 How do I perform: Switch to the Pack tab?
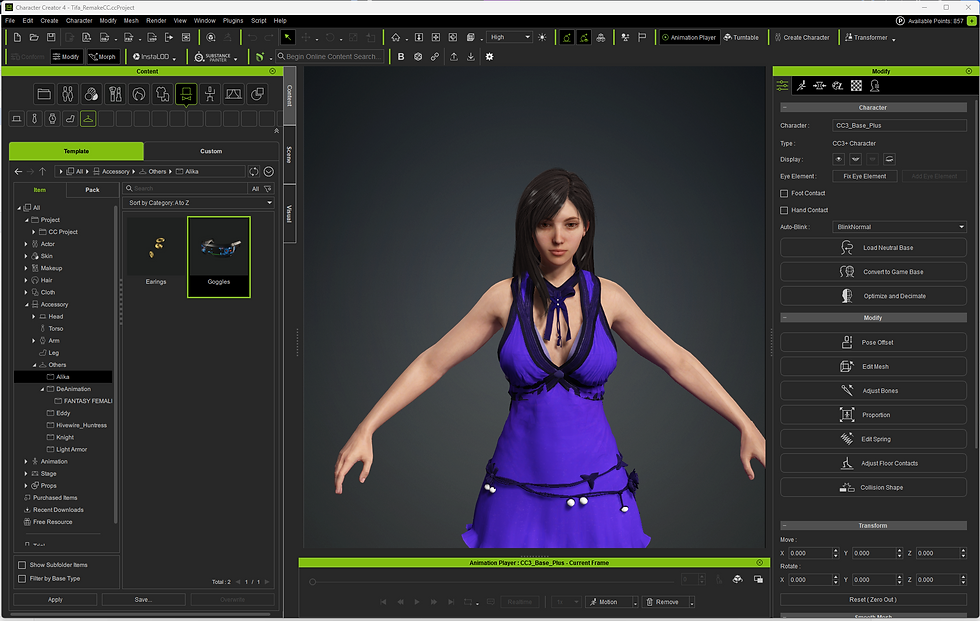[x=92, y=190]
